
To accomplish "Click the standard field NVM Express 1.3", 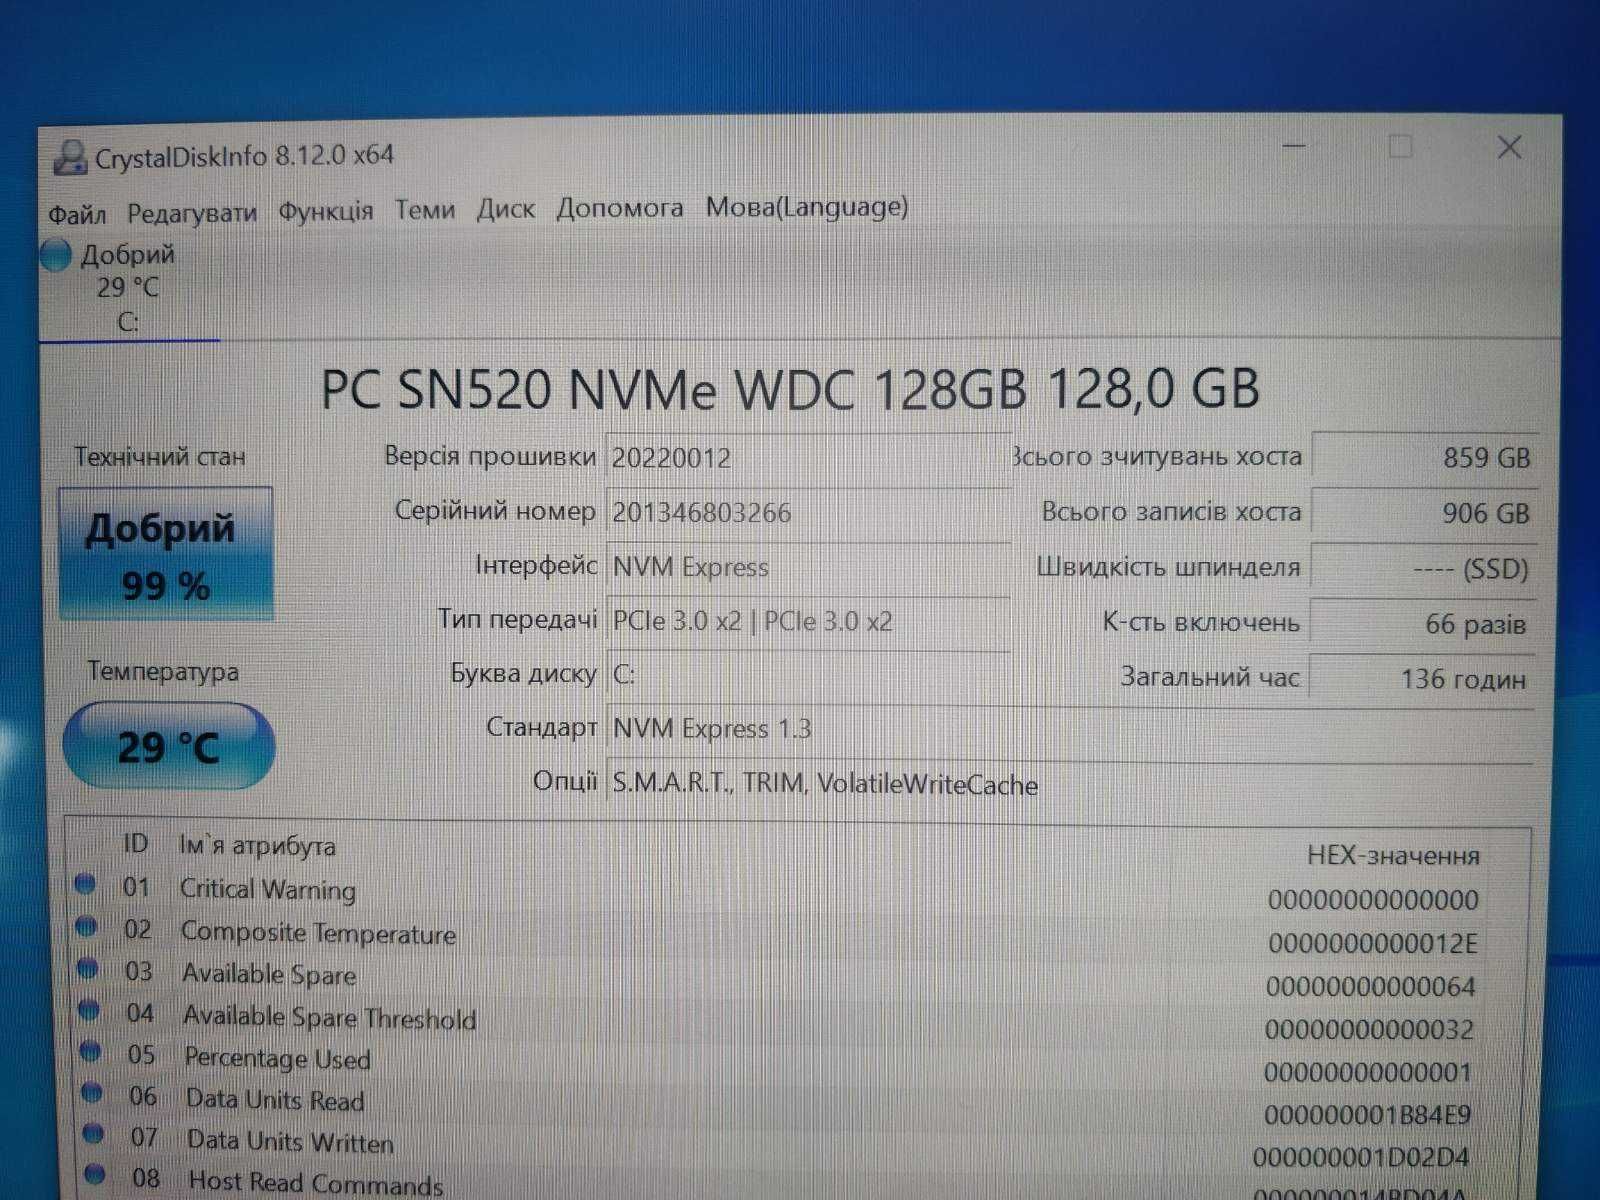I will [x=1070, y=729].
